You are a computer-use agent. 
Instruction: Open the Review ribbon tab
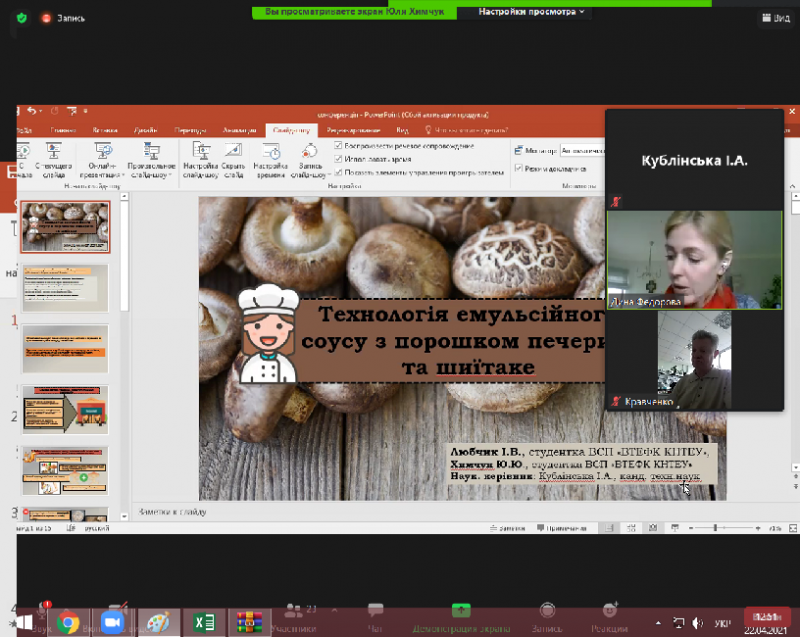(353, 130)
